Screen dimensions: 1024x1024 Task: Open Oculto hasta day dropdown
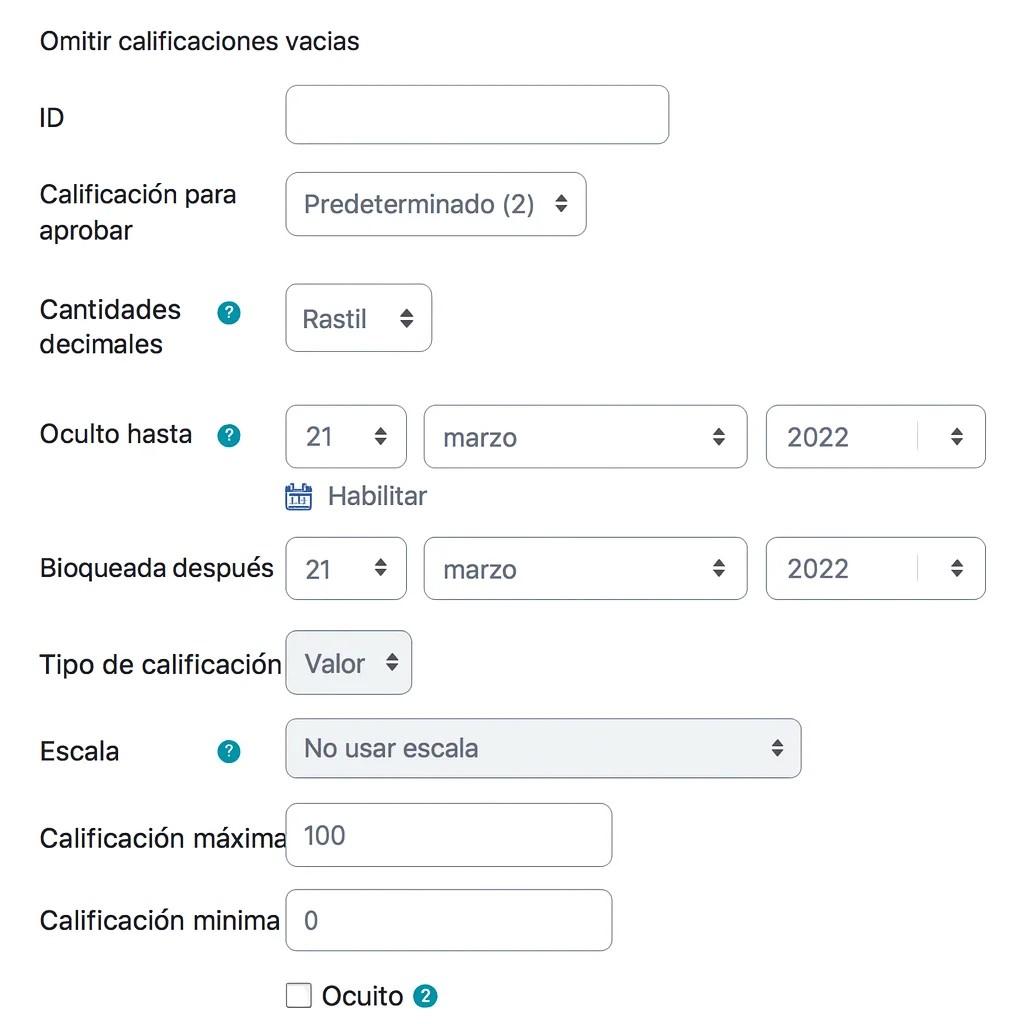(346, 437)
